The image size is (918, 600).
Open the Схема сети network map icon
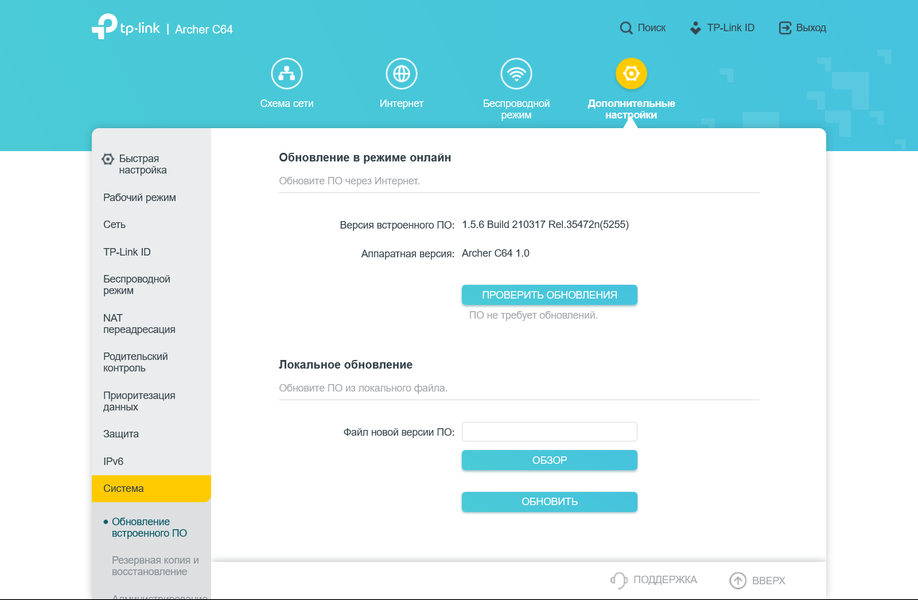point(287,74)
